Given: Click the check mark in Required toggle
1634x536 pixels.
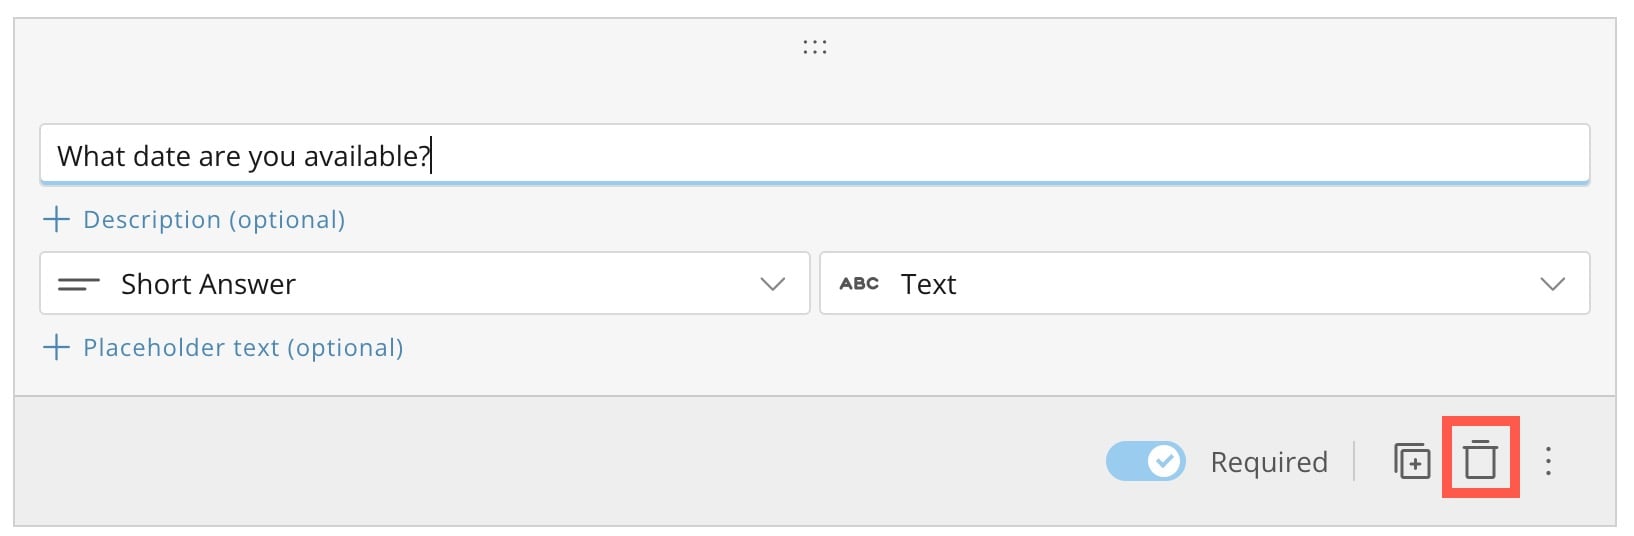Looking at the screenshot, I should click(1164, 461).
